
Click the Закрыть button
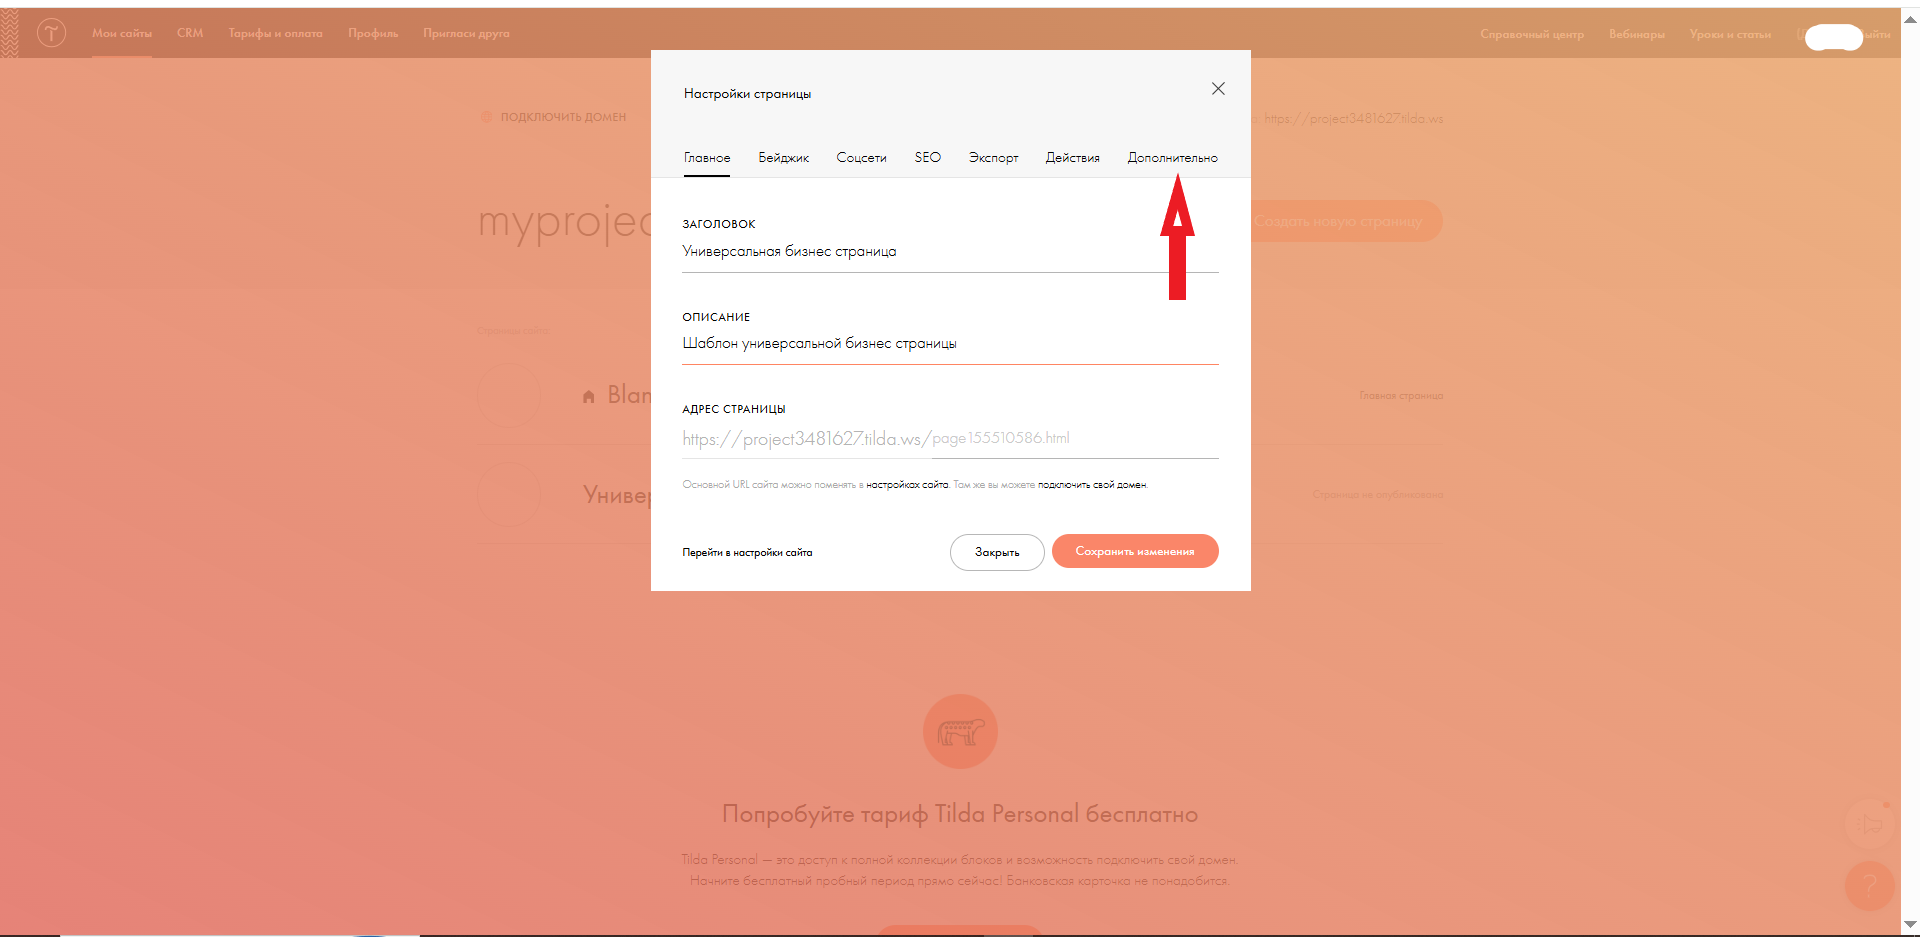point(997,552)
